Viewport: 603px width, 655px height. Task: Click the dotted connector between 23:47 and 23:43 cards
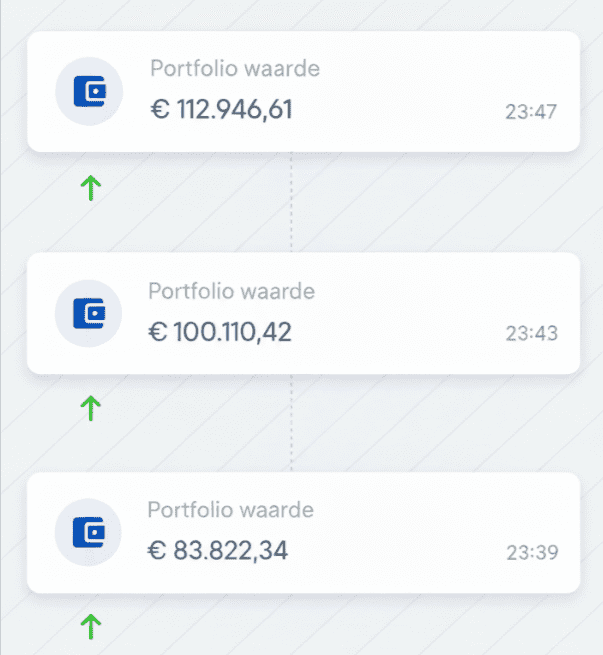(x=291, y=201)
